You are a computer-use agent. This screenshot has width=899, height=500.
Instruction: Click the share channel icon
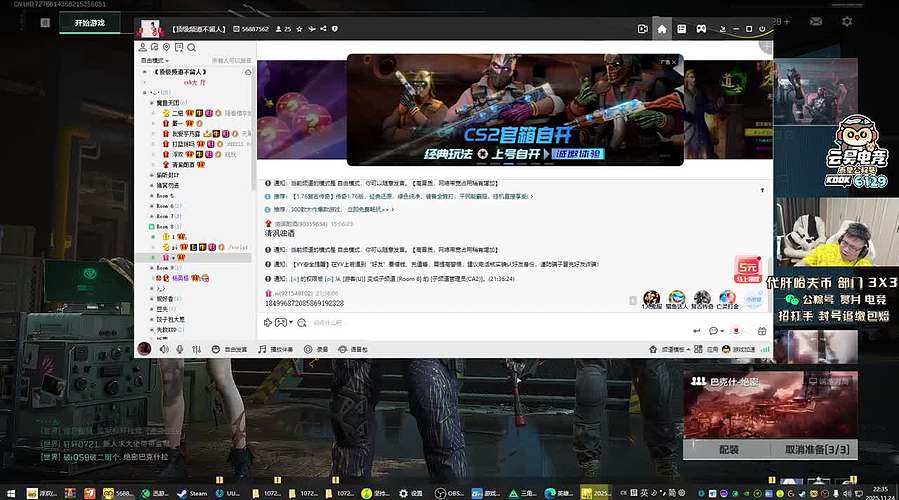(x=323, y=29)
